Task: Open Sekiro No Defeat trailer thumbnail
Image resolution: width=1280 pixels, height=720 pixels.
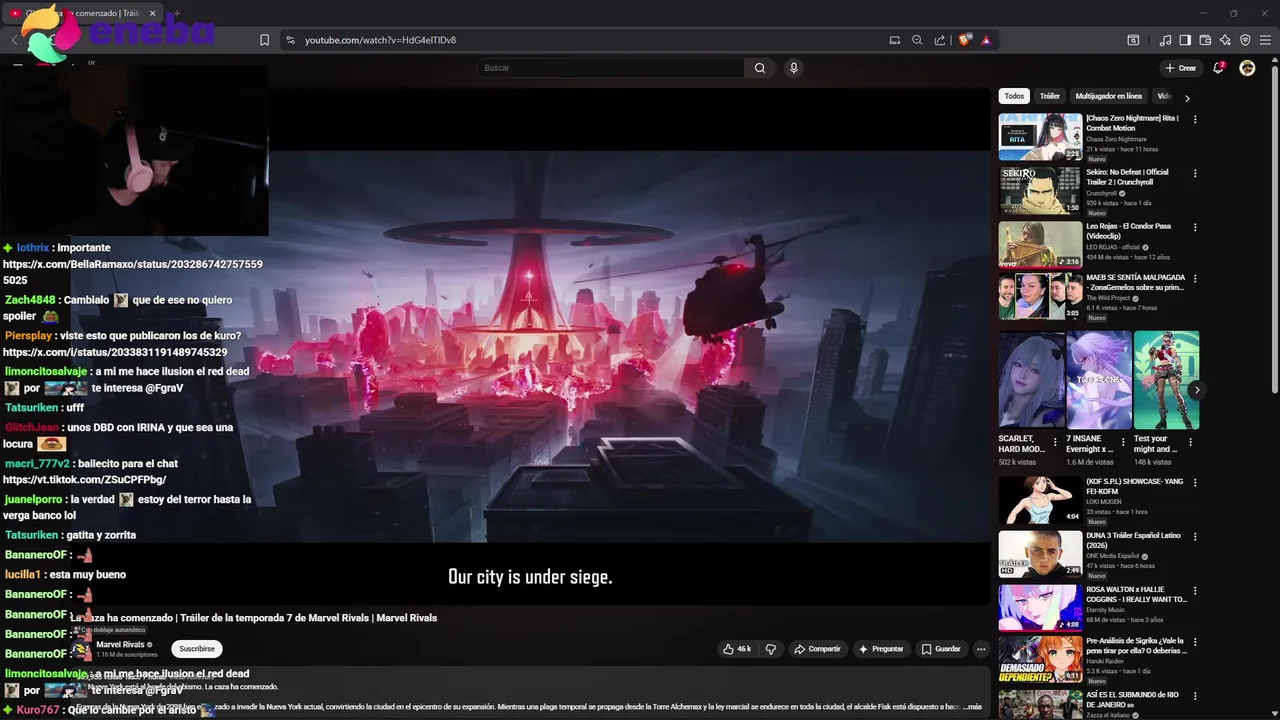Action: [x=1040, y=190]
